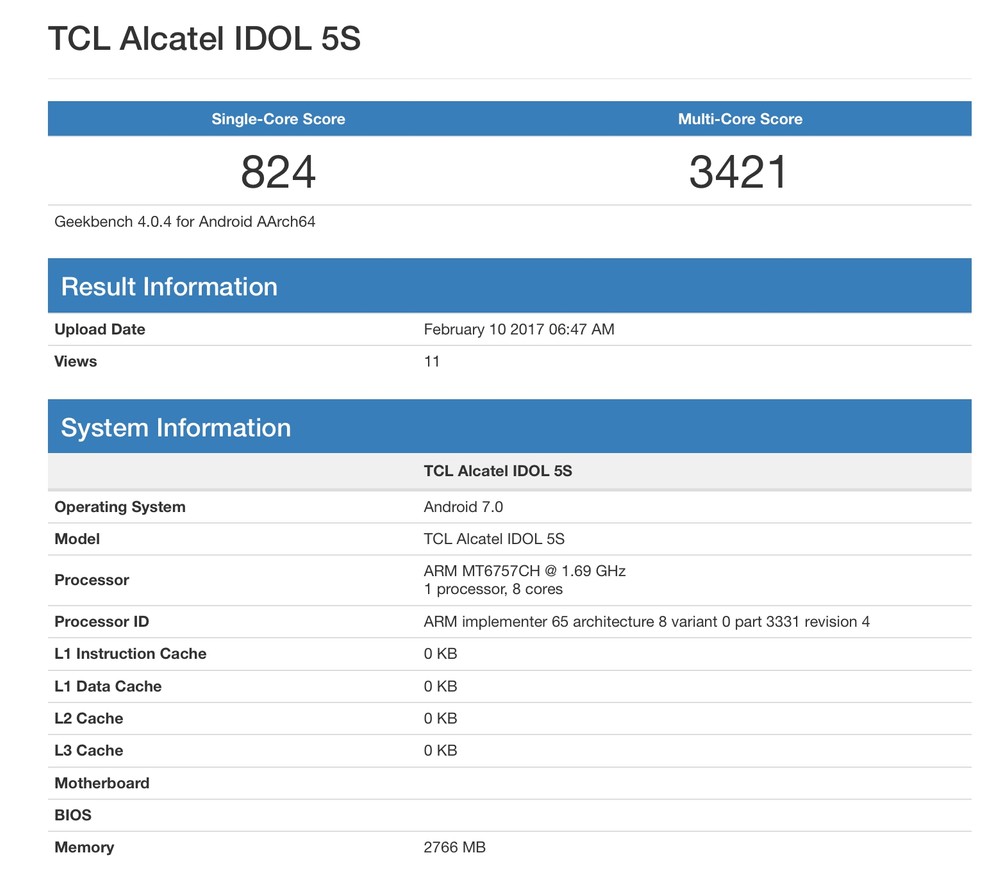
Task: Click the Processor ID label
Action: click(x=101, y=622)
